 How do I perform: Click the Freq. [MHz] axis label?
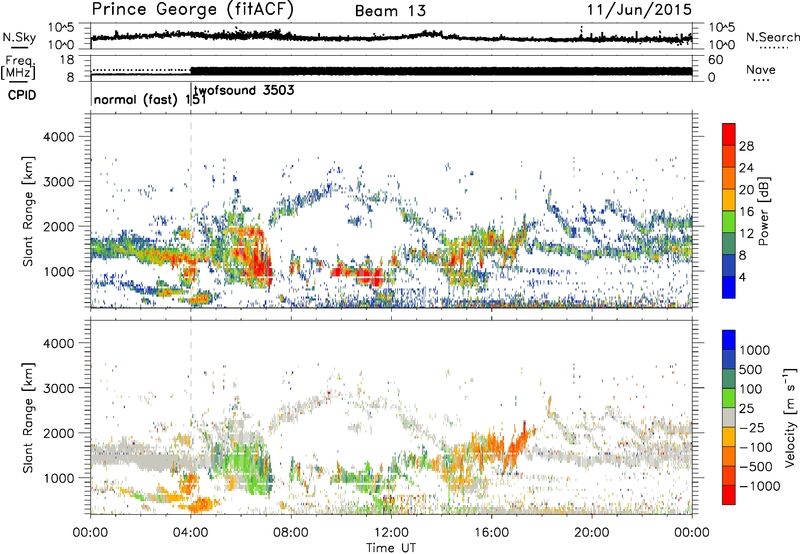(19, 67)
